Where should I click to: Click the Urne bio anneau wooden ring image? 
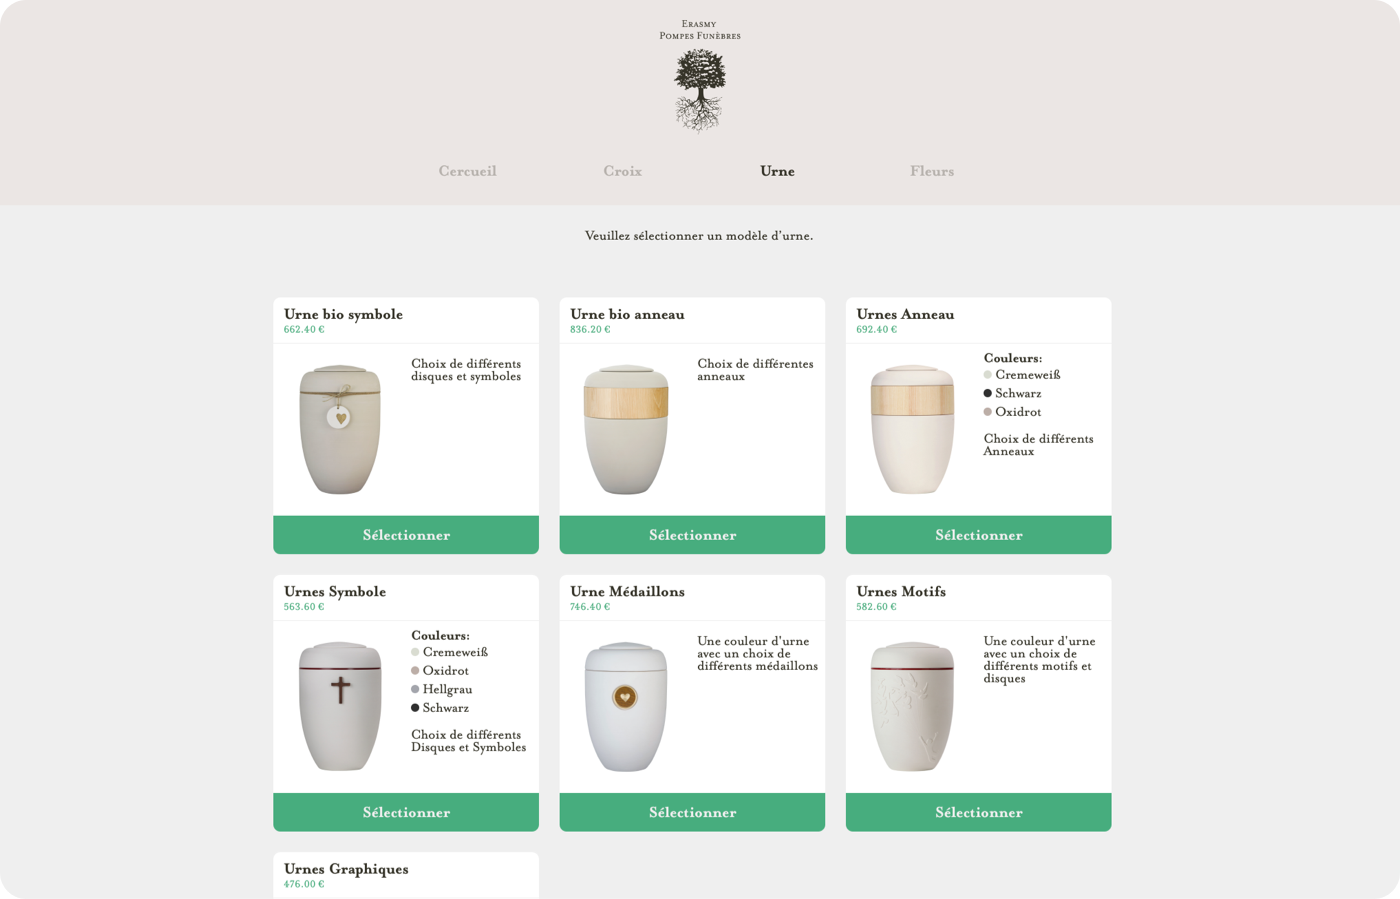[626, 429]
